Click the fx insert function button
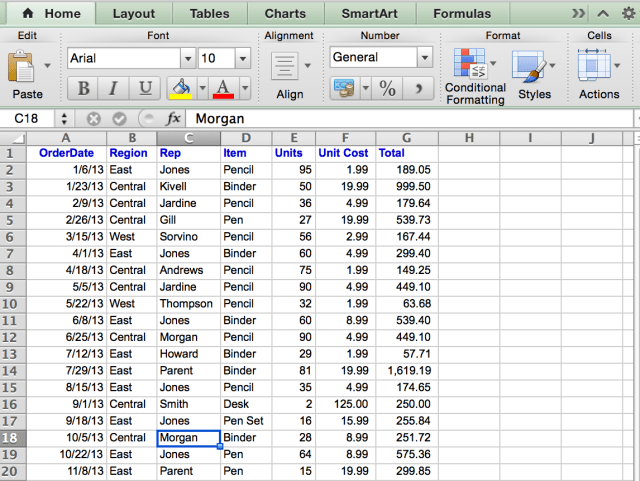Screen dimensions: 640x481 173,118
